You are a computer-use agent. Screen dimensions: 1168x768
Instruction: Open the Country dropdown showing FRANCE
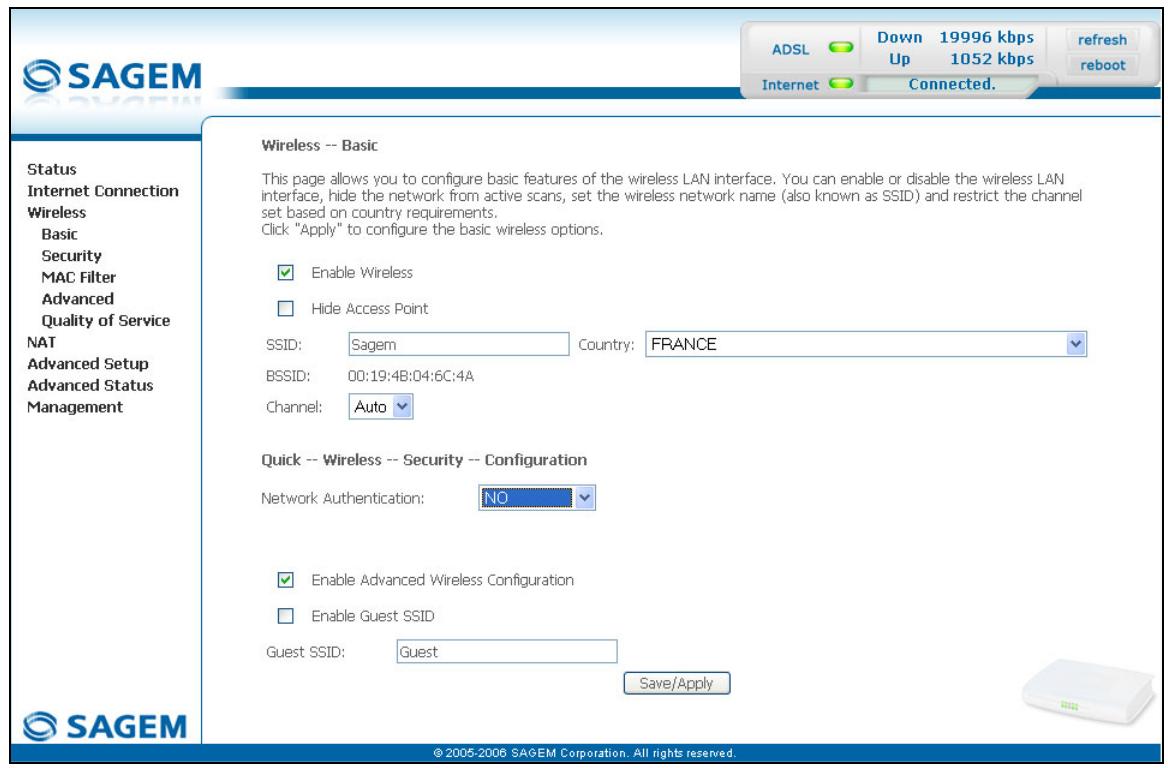click(x=866, y=344)
